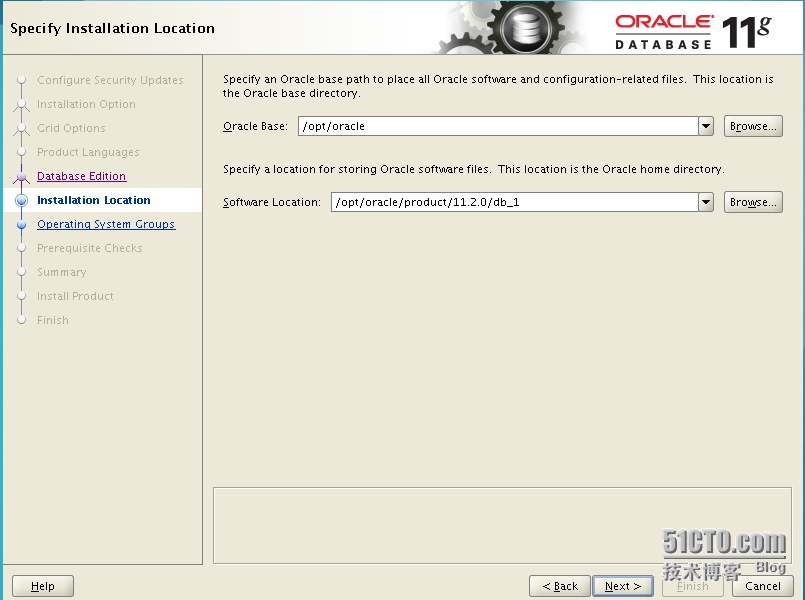Click the Installation Location step bullet icon
The height and width of the screenshot is (600, 805).
(22, 200)
